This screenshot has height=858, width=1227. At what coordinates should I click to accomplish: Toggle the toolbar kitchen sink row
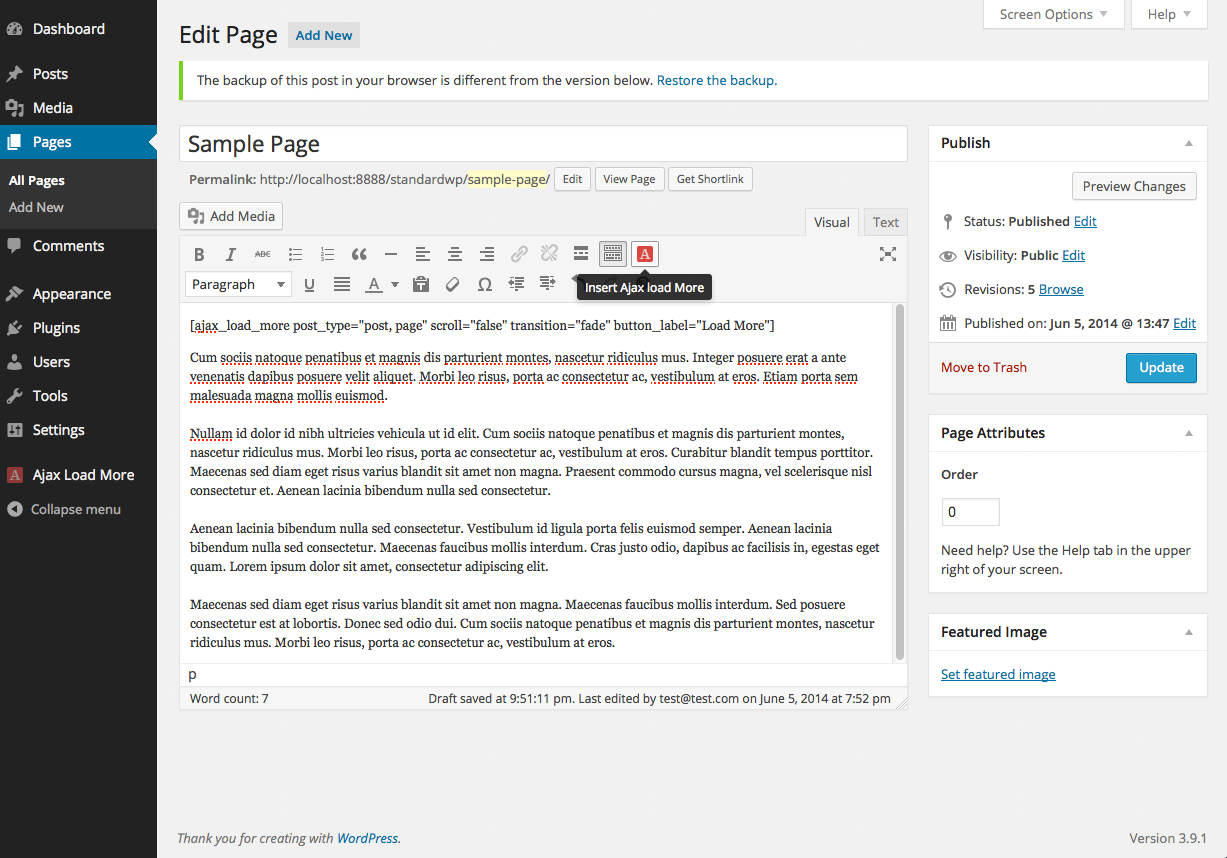[x=613, y=254]
